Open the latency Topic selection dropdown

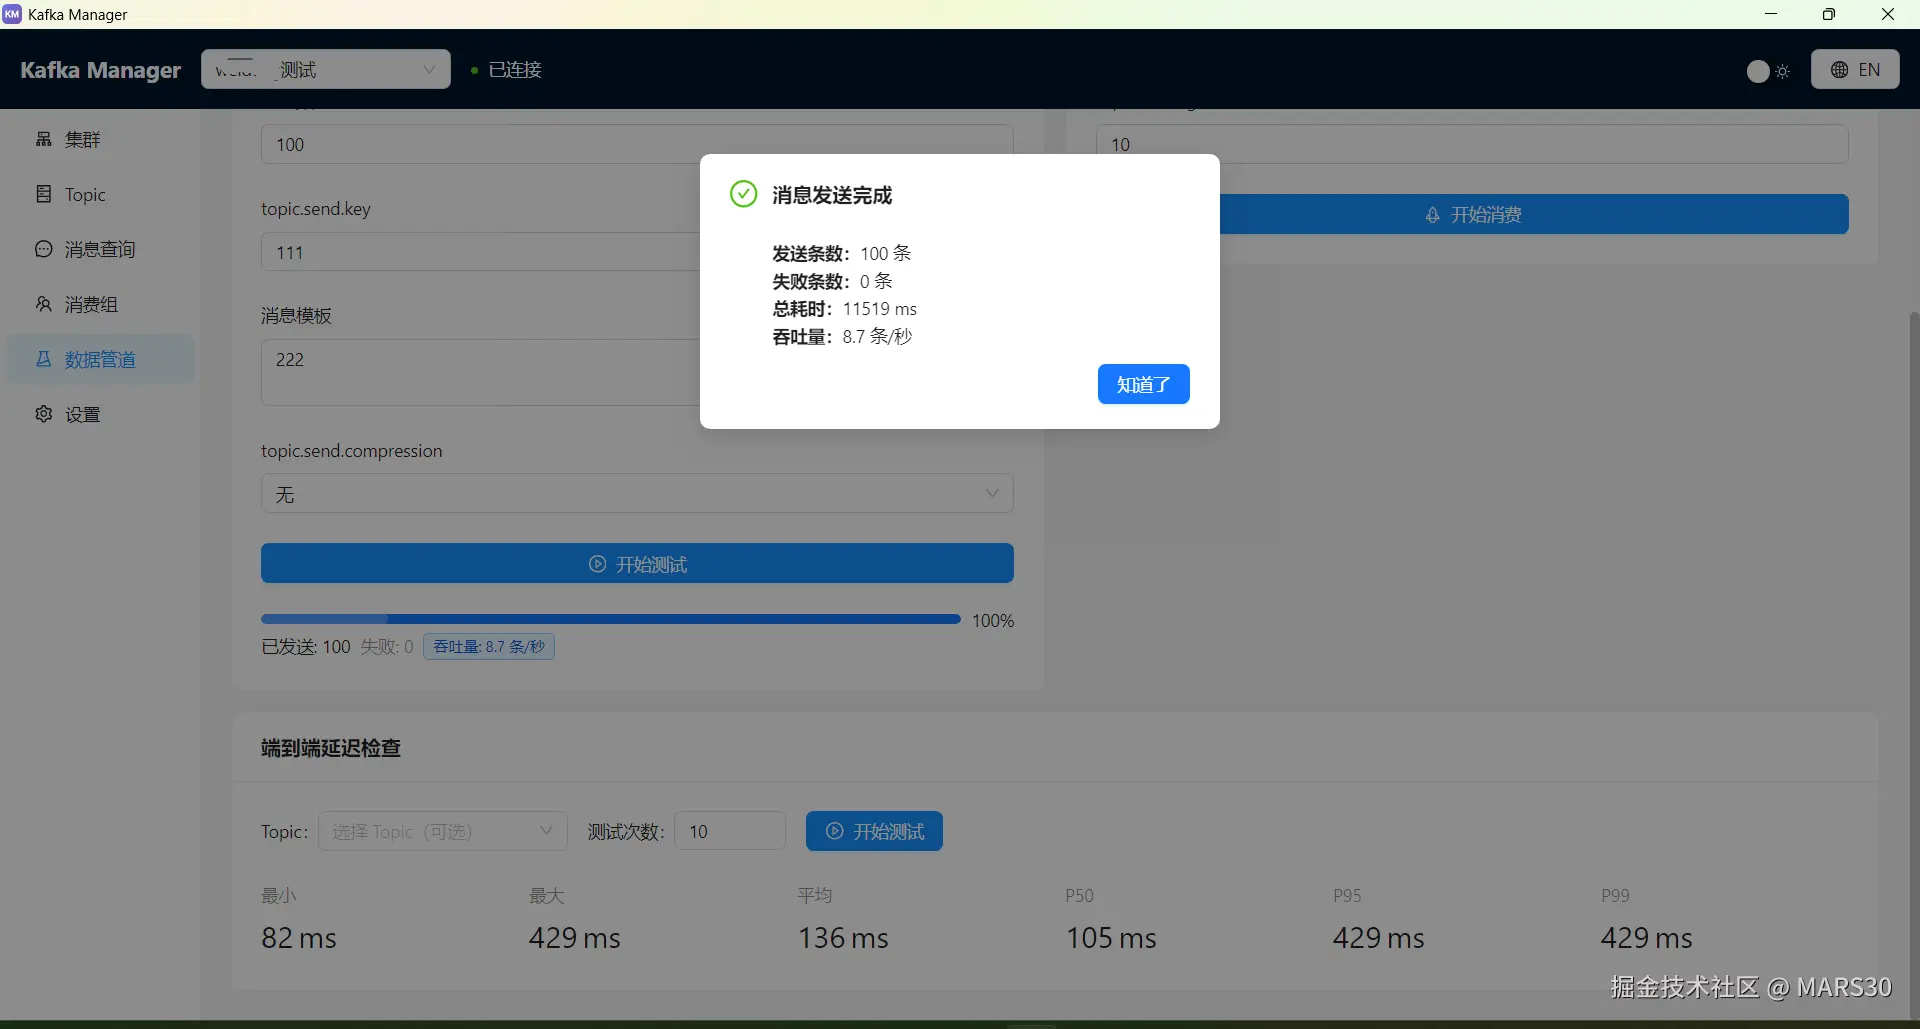coord(443,831)
